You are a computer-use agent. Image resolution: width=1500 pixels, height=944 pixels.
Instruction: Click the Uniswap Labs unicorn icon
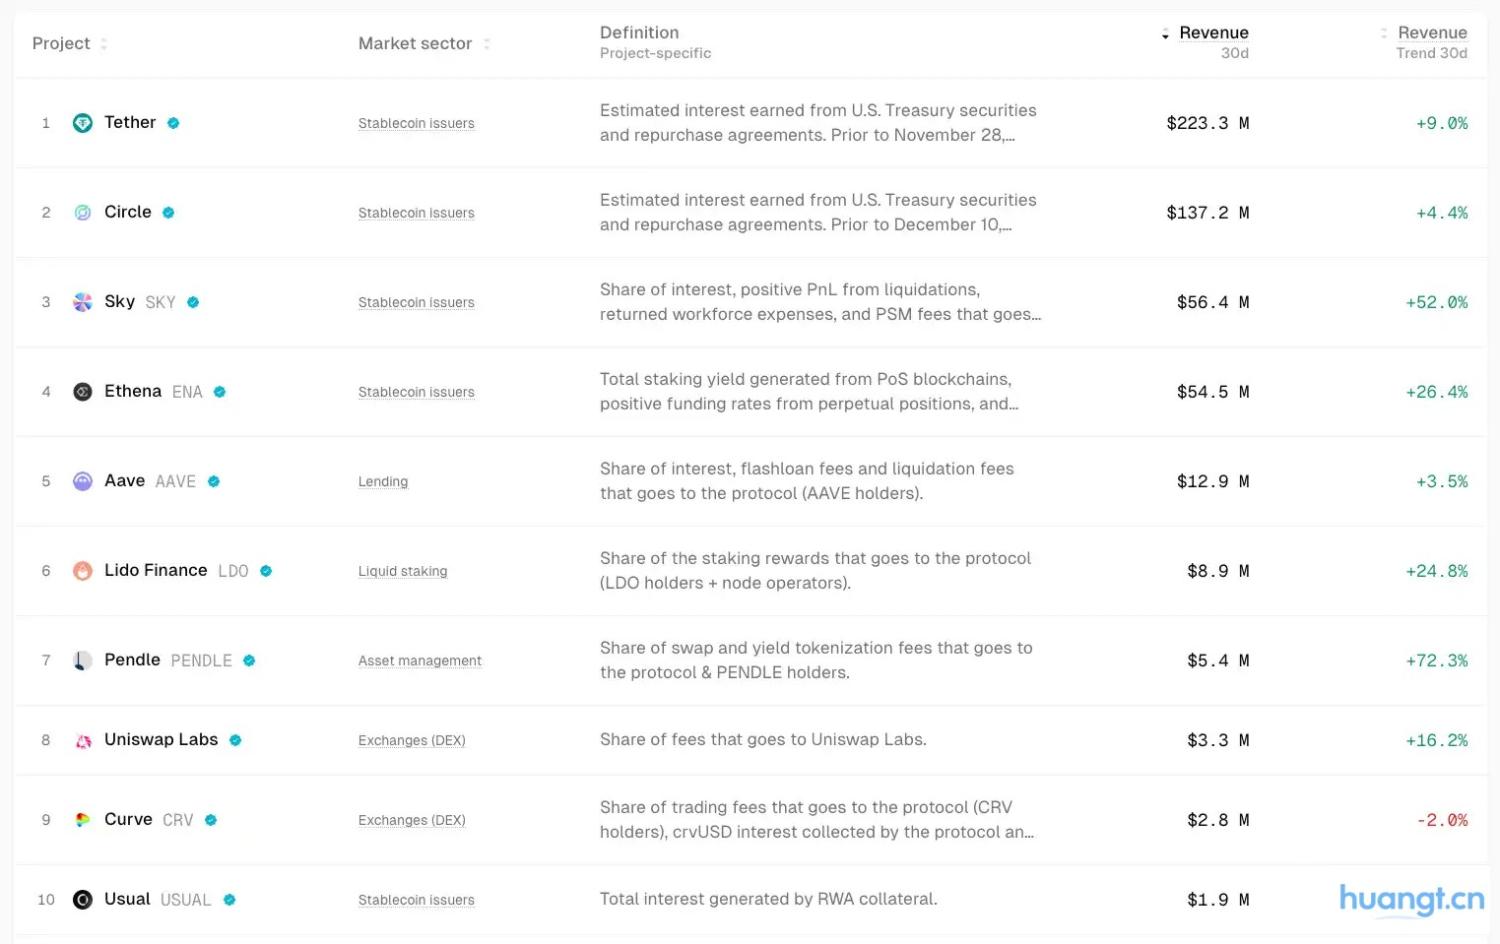83,741
